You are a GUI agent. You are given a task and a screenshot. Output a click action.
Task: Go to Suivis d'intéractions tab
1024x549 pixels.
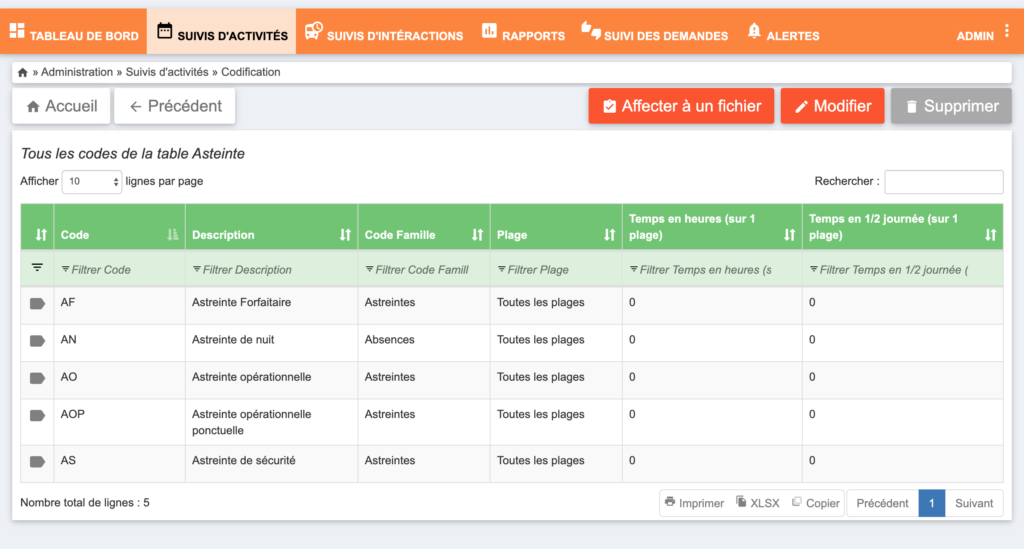(x=384, y=32)
